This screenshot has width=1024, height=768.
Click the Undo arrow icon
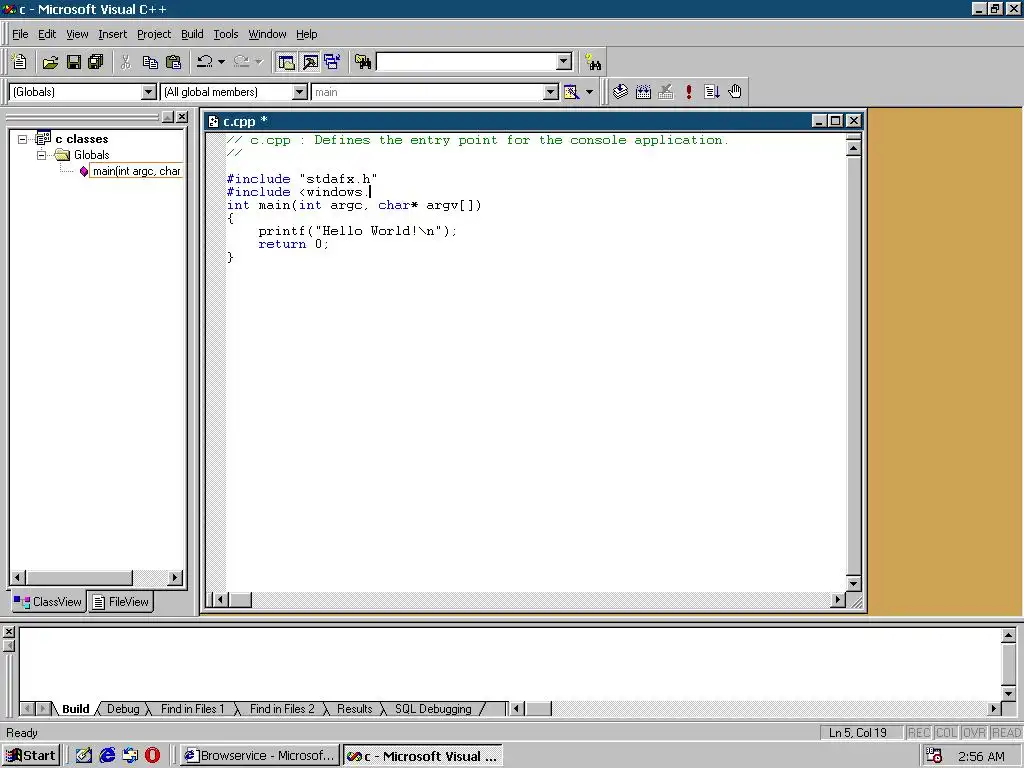tap(205, 62)
